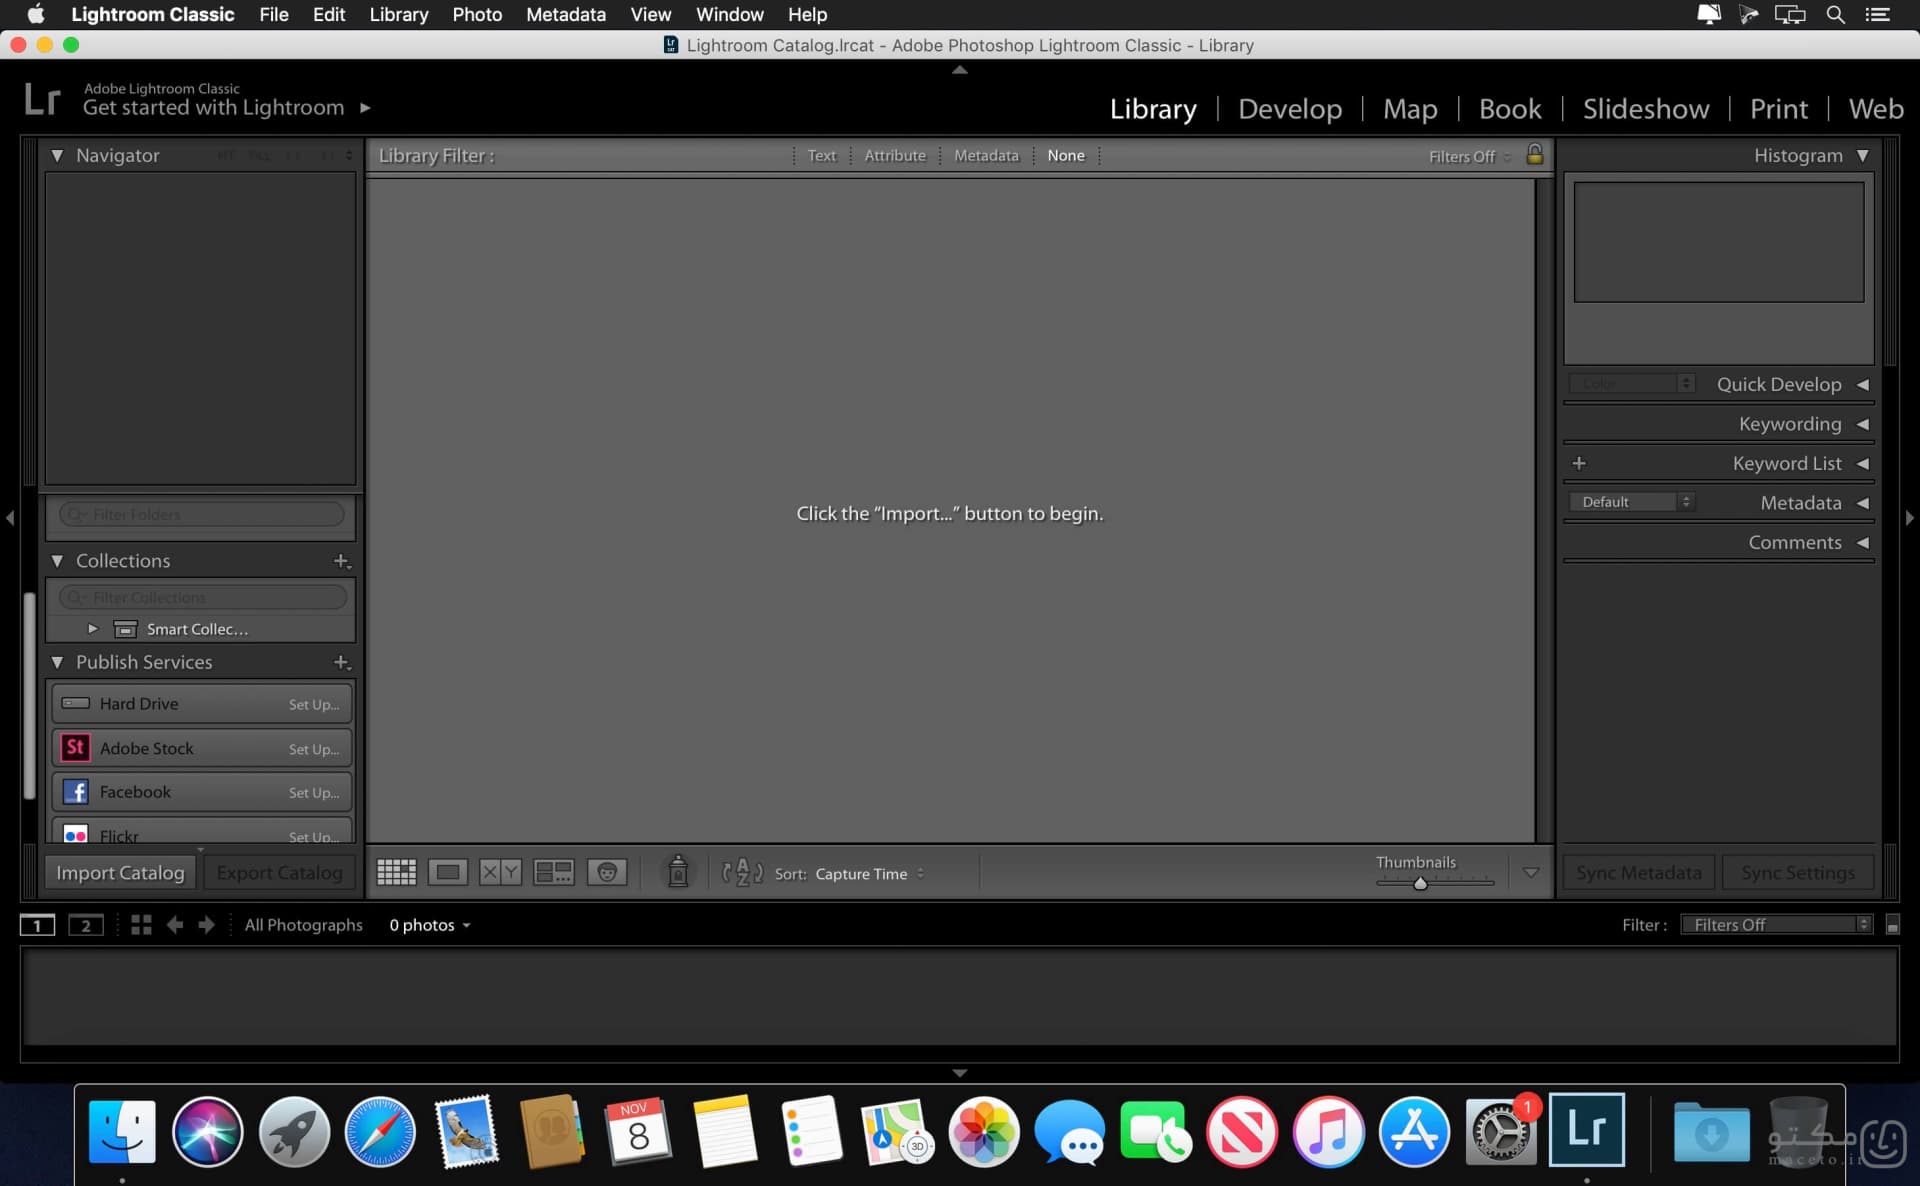Viewport: 1920px width, 1186px height.
Task: Open 0 photos source dropdown
Action: click(x=429, y=925)
